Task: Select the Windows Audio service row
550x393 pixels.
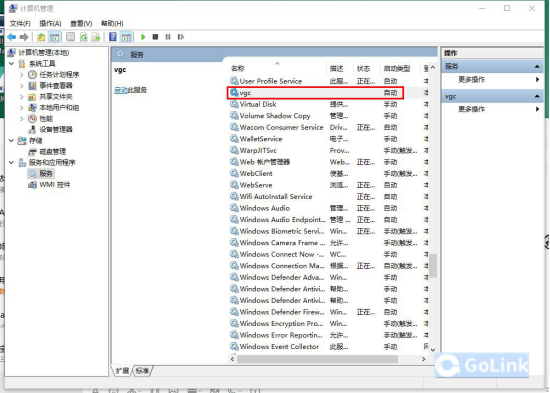Action: coord(328,208)
